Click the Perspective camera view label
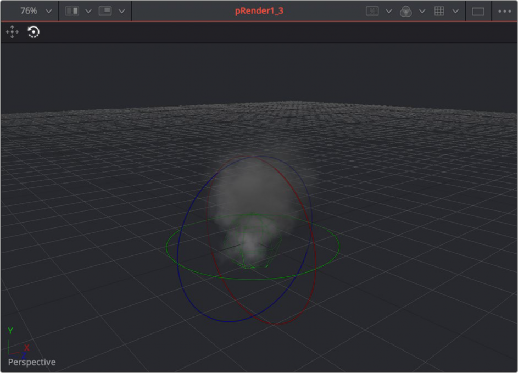This screenshot has height=373, width=518. 32,362
